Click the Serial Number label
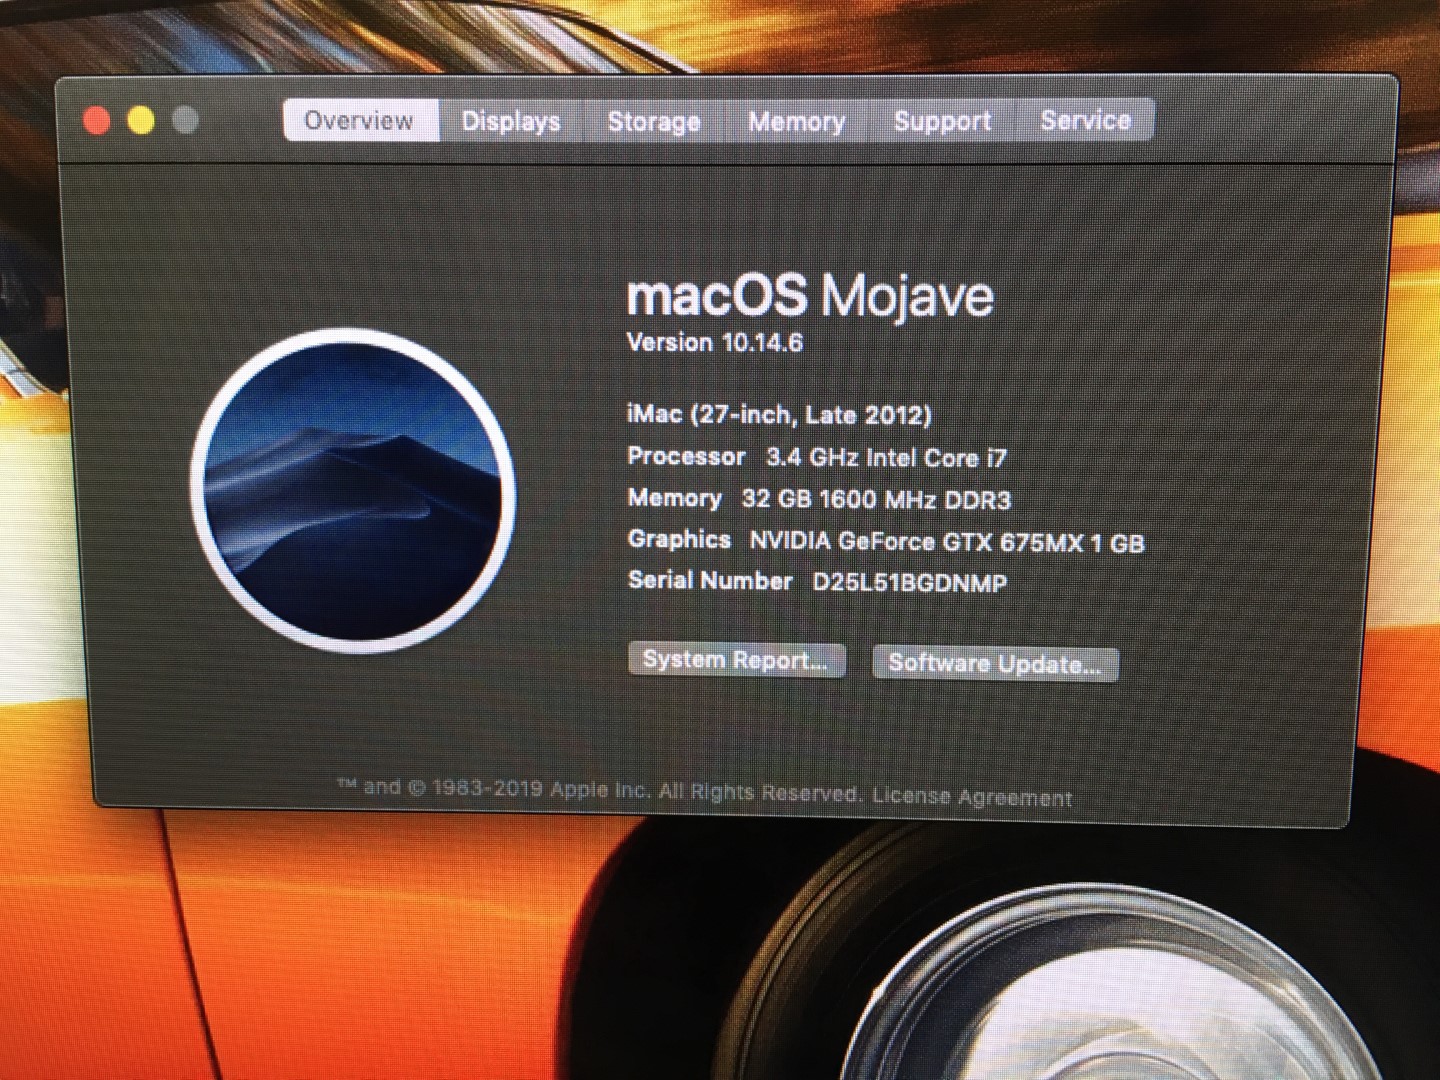Image resolution: width=1440 pixels, height=1080 pixels. click(710, 580)
